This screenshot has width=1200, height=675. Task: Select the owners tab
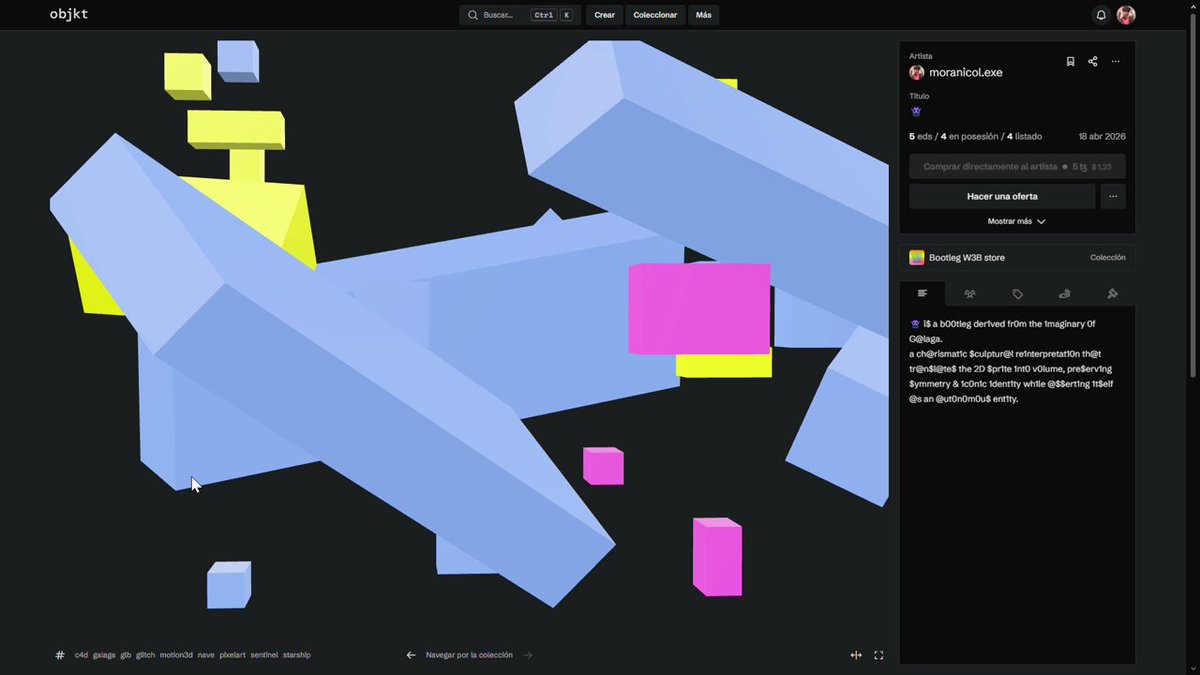pyautogui.click(x=970, y=294)
